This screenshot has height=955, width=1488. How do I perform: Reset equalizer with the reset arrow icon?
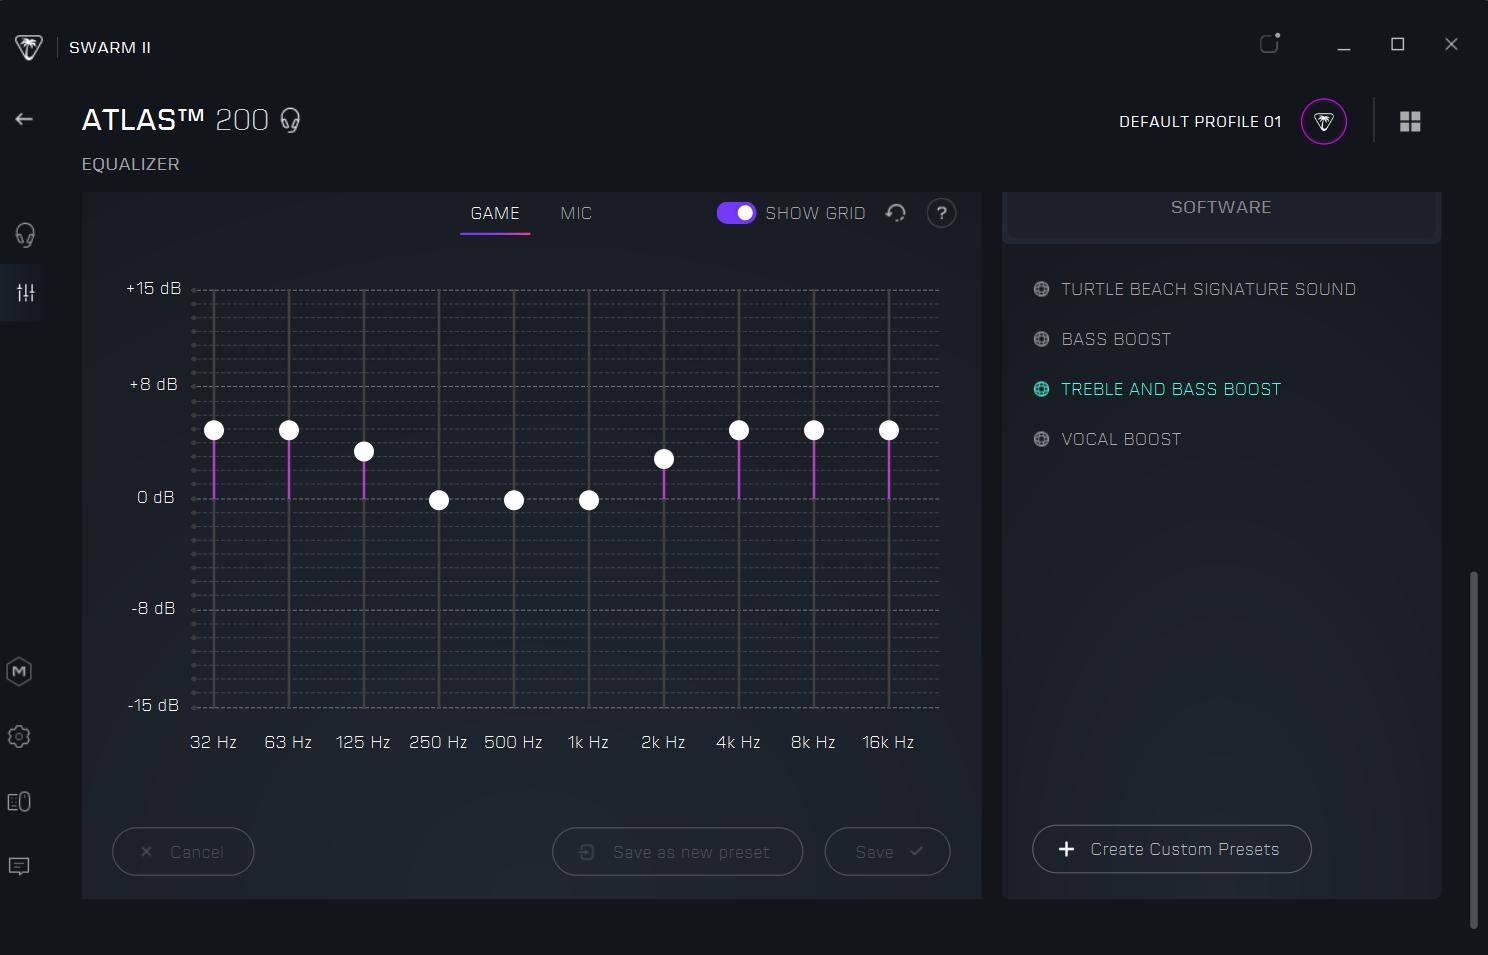tap(896, 213)
